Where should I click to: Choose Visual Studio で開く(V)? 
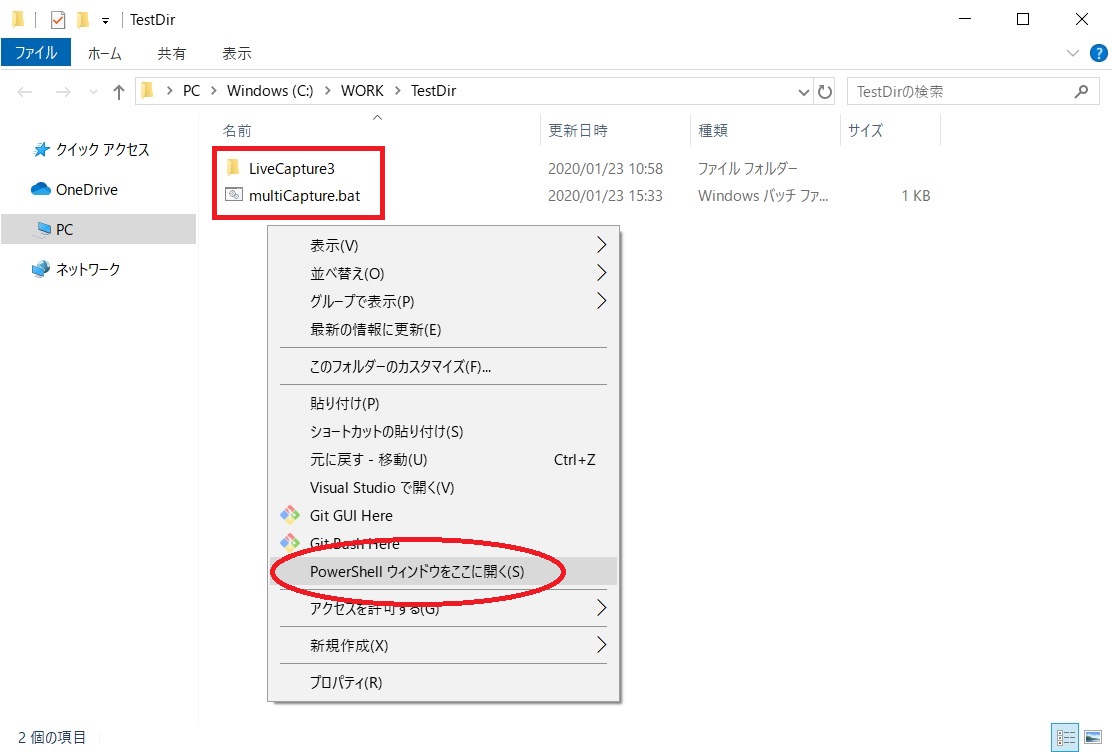tap(443, 487)
